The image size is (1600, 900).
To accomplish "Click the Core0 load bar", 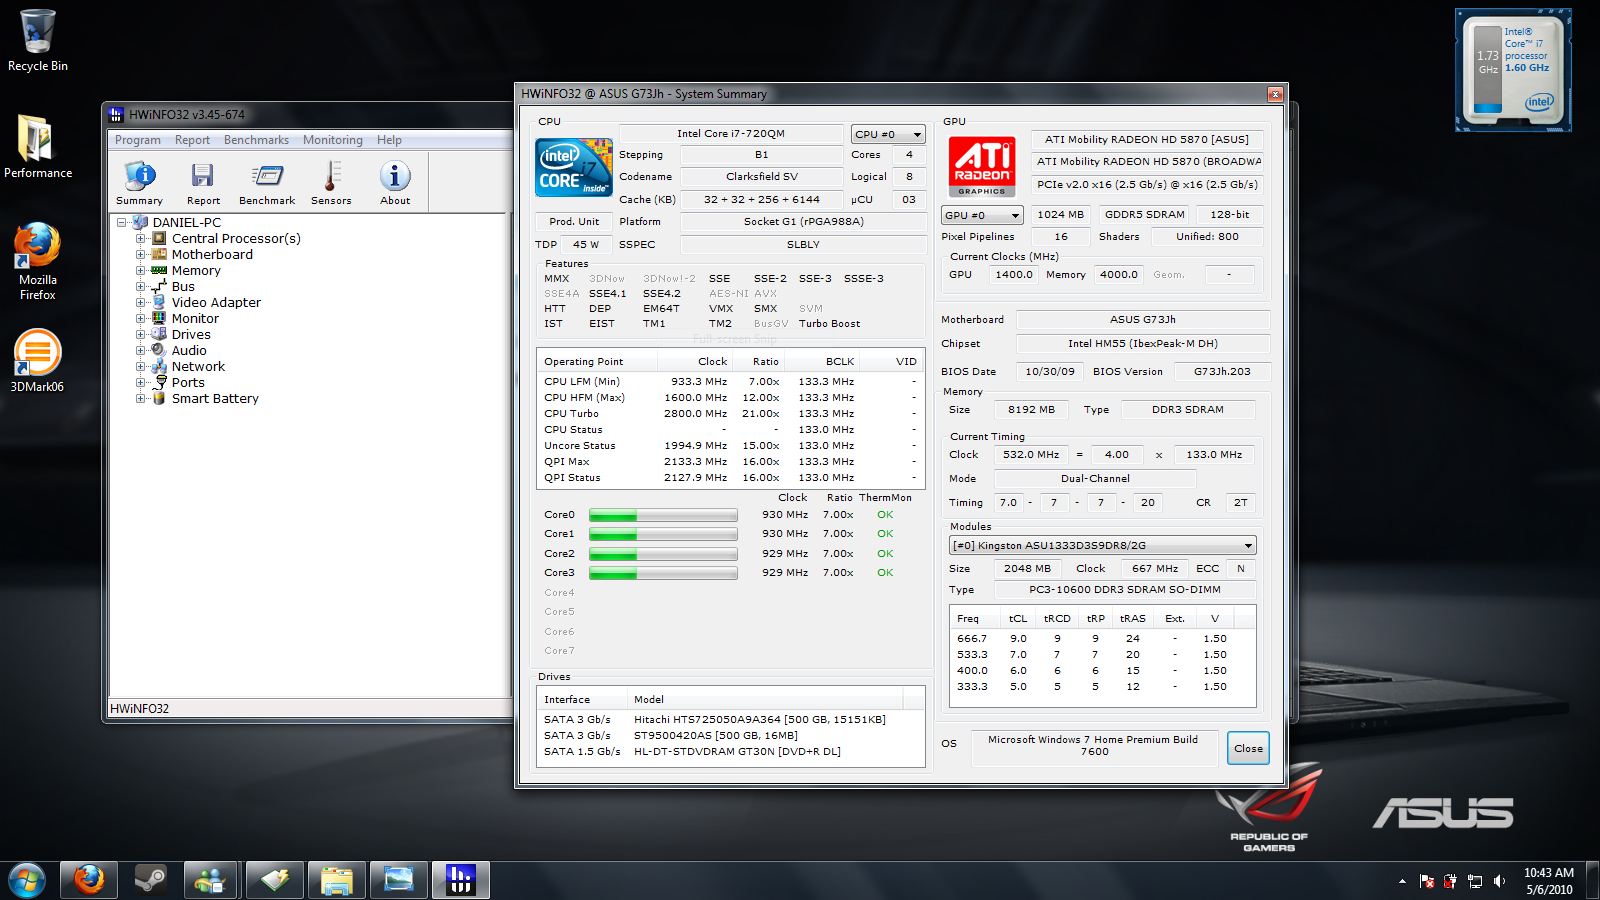I will (x=663, y=515).
